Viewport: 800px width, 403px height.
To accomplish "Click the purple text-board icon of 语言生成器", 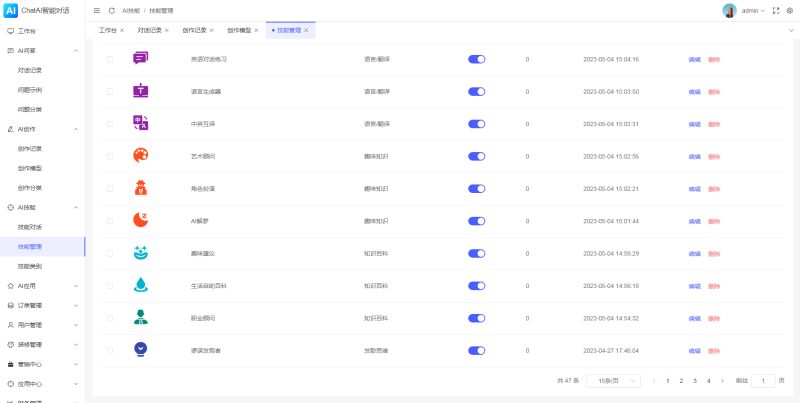I will [x=140, y=91].
